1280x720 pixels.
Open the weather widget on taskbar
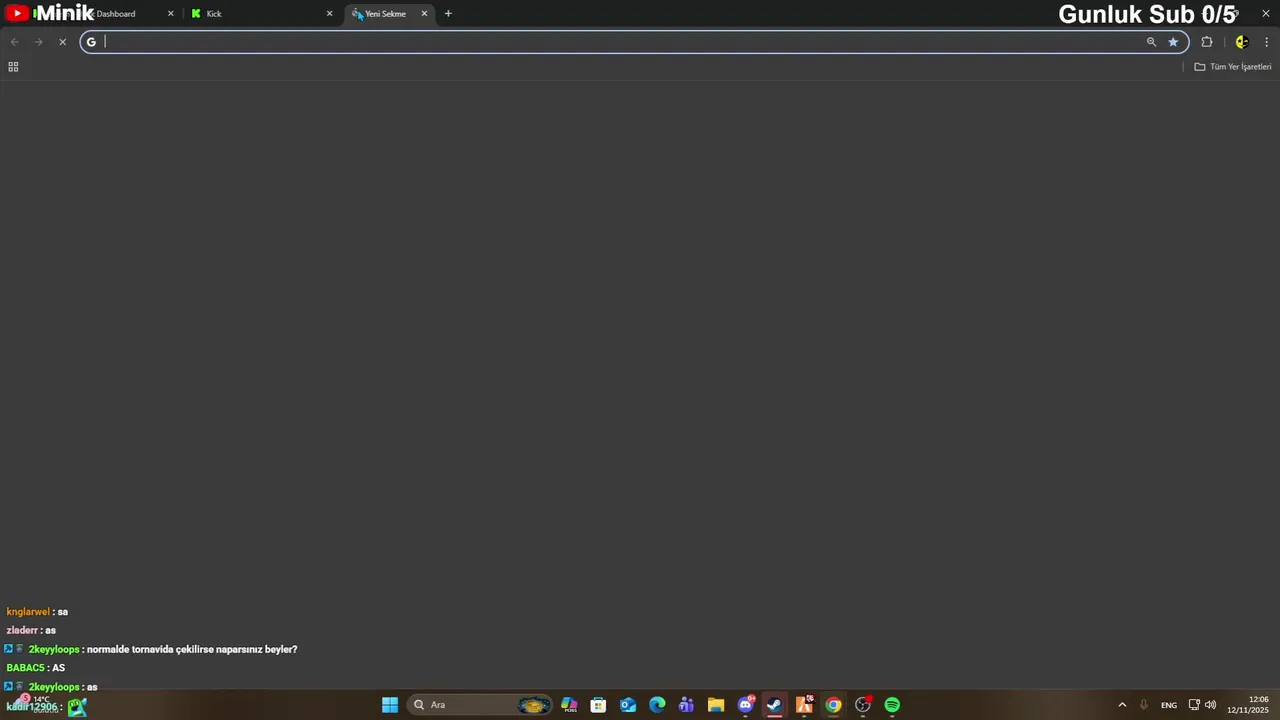[x=36, y=703]
